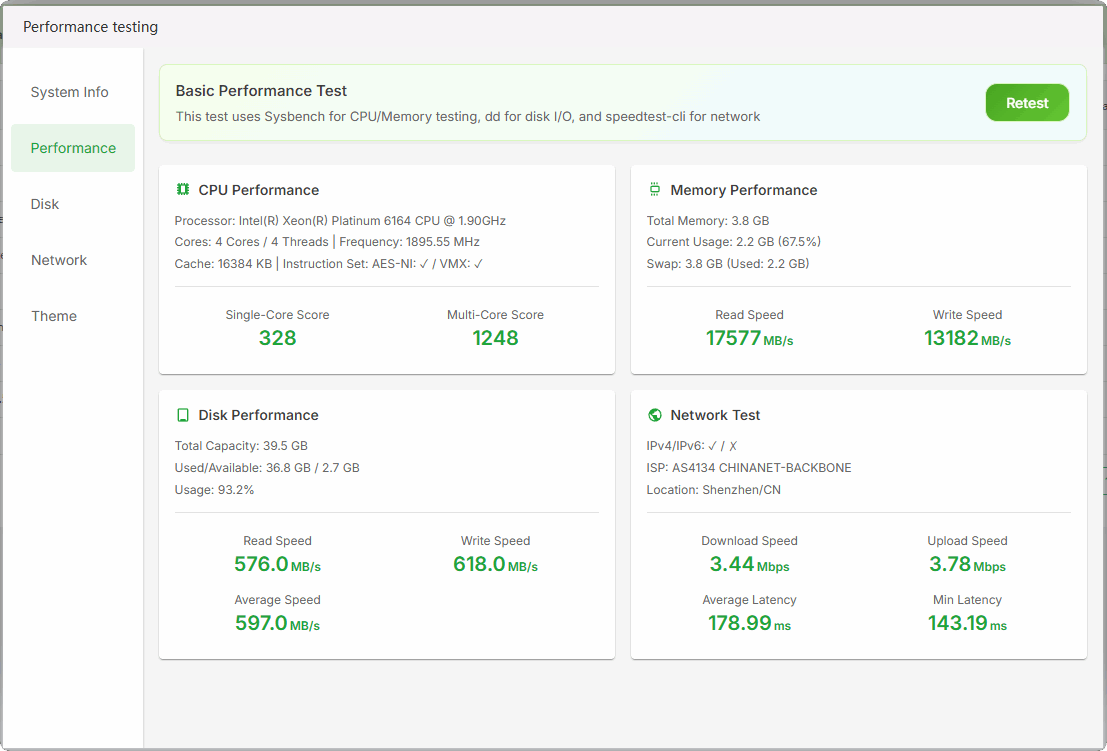Click the Memory Performance icon
The height and width of the screenshot is (751, 1107).
pos(655,190)
